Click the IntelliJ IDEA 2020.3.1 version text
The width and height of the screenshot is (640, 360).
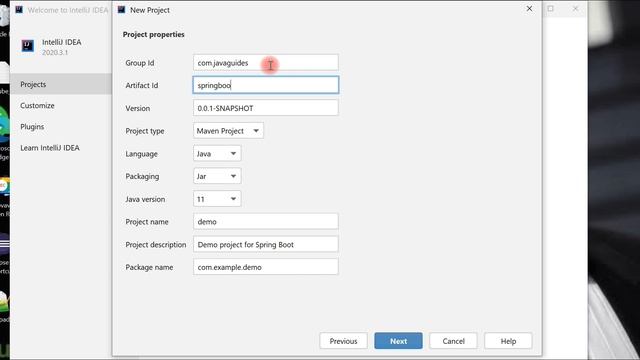click(x=55, y=52)
